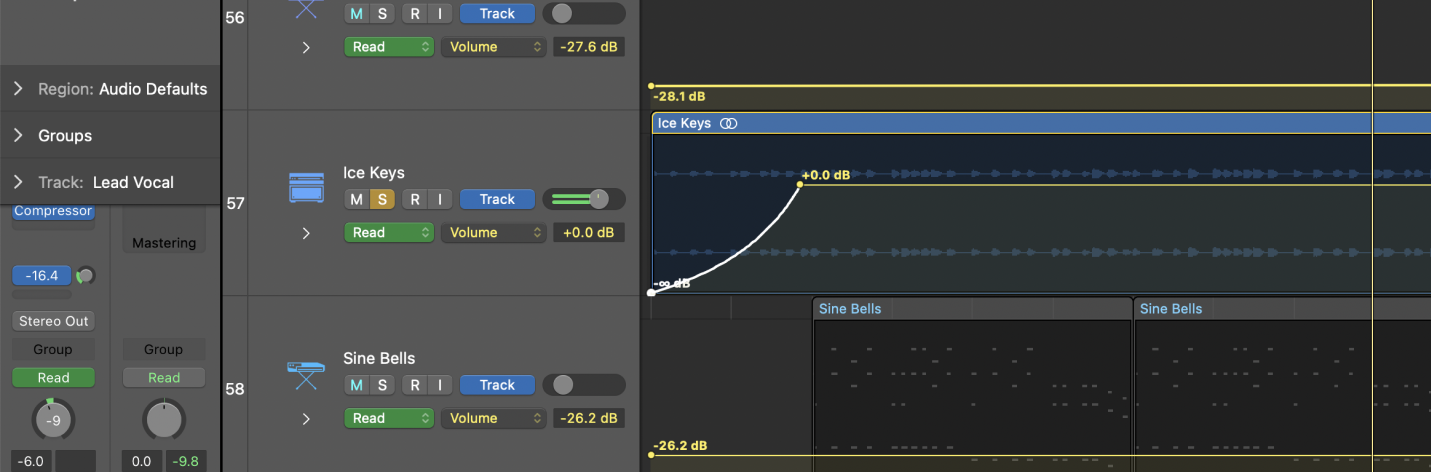The image size is (1431, 472).
Task: Open Sine Bells automation mode Read dropdown
Action: (389, 418)
